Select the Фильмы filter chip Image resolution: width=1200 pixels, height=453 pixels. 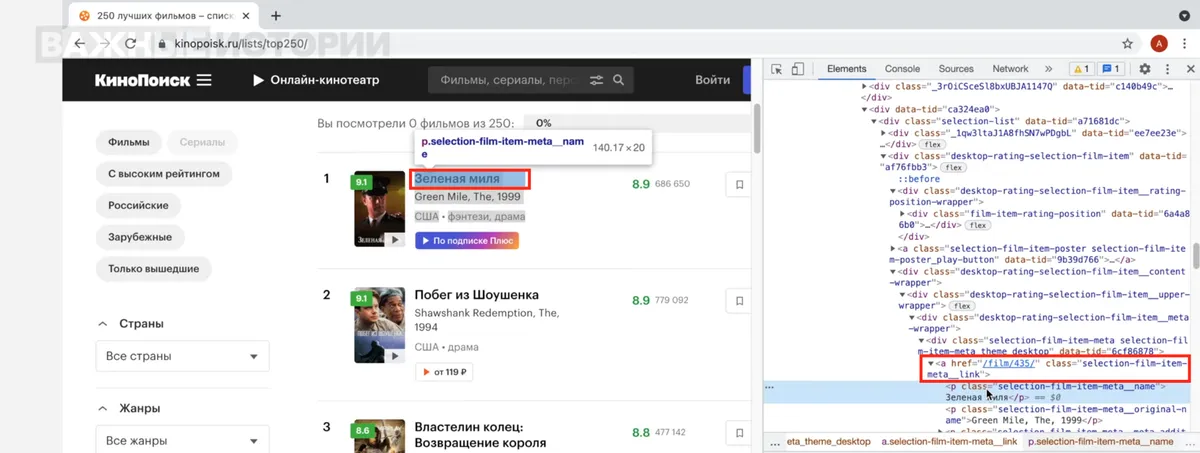[128, 142]
